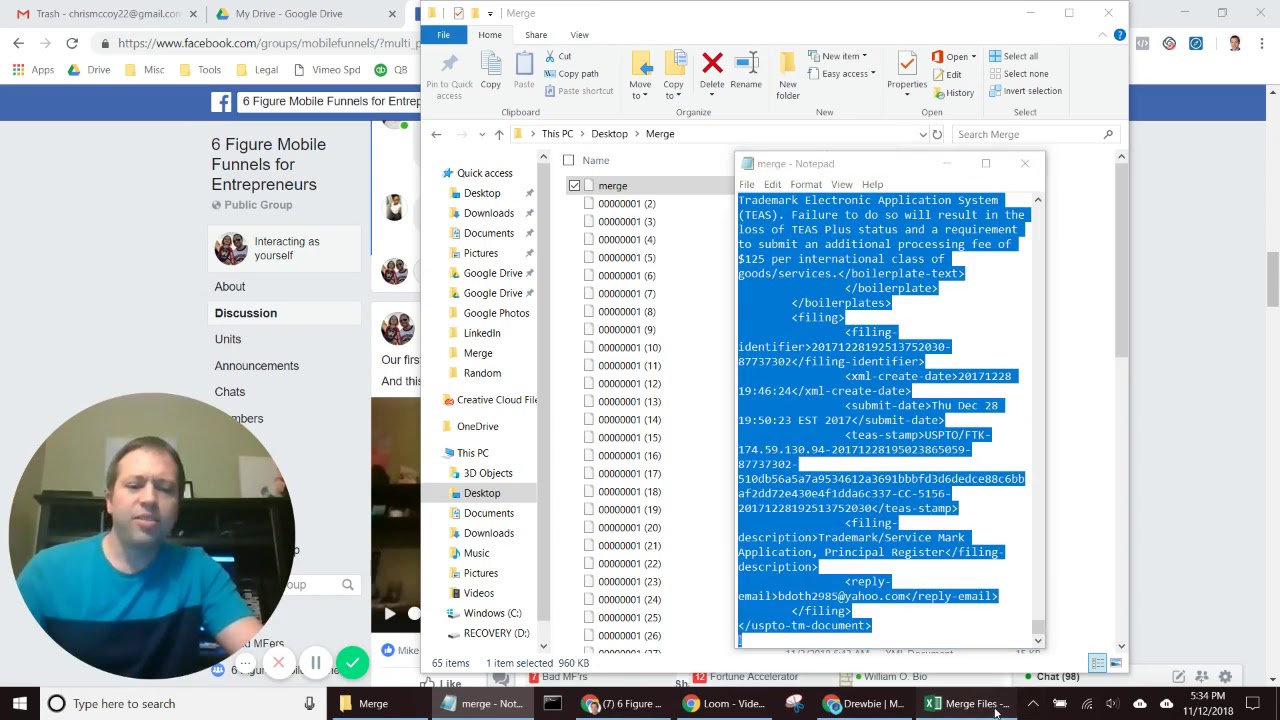Click the Loom green finish recording checkmark
Viewport: 1280px width, 720px height.
click(352, 662)
